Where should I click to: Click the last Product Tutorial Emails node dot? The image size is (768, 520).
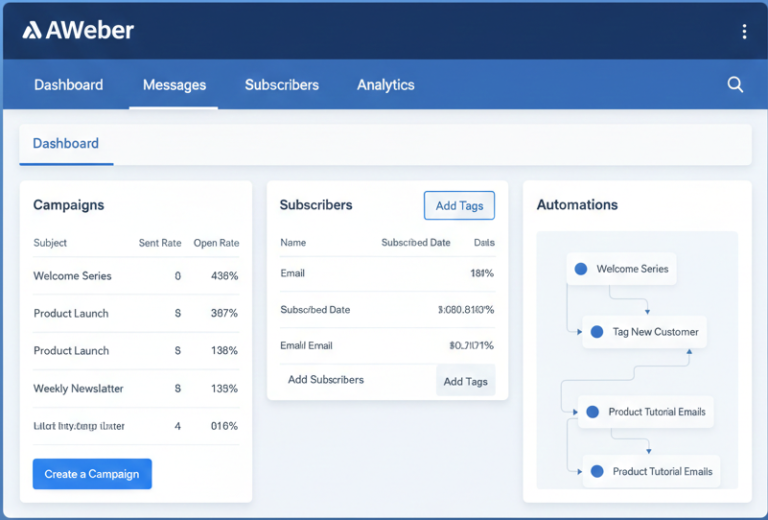pyautogui.click(x=597, y=472)
